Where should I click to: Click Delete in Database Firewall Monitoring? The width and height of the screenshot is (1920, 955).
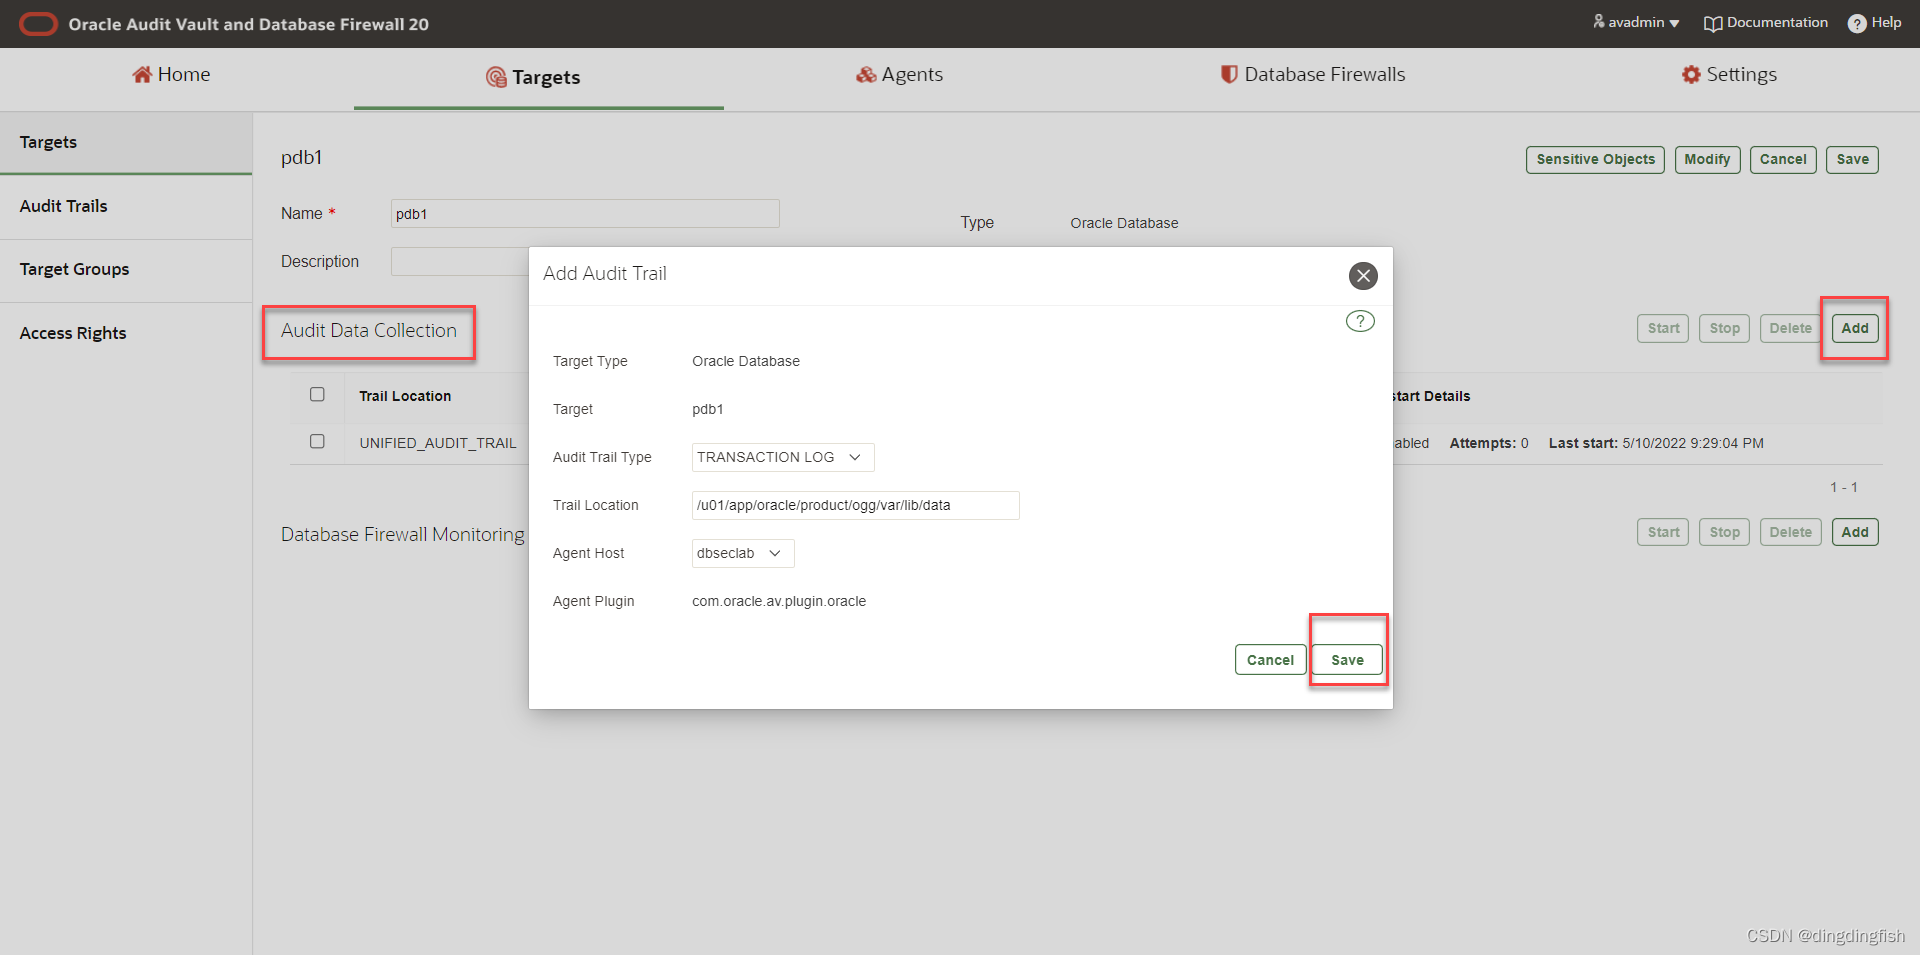tap(1790, 532)
